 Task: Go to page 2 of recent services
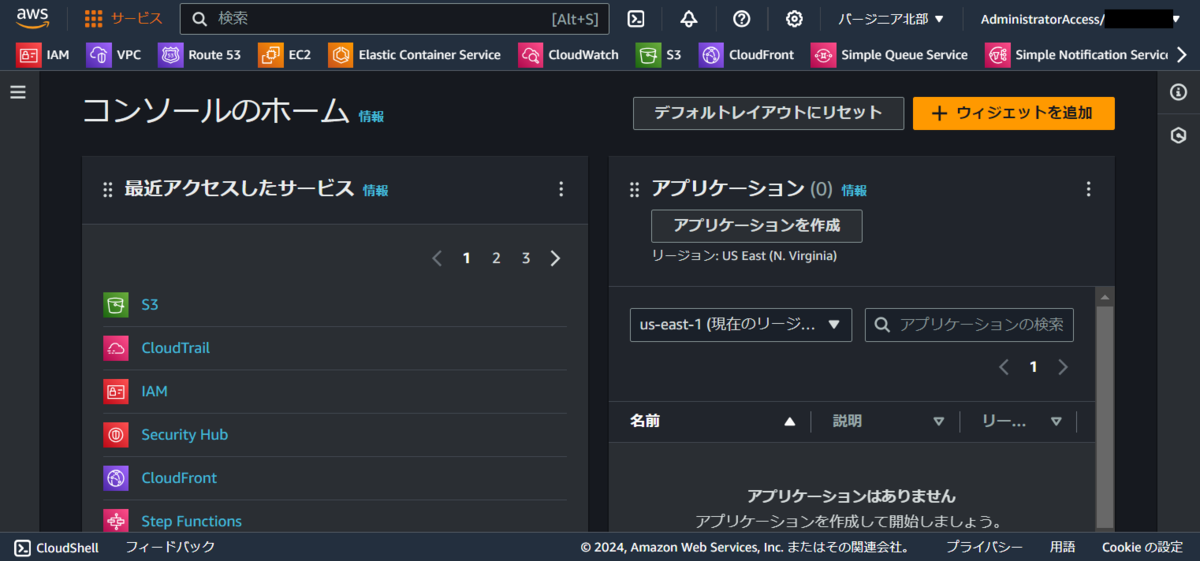(x=496, y=258)
